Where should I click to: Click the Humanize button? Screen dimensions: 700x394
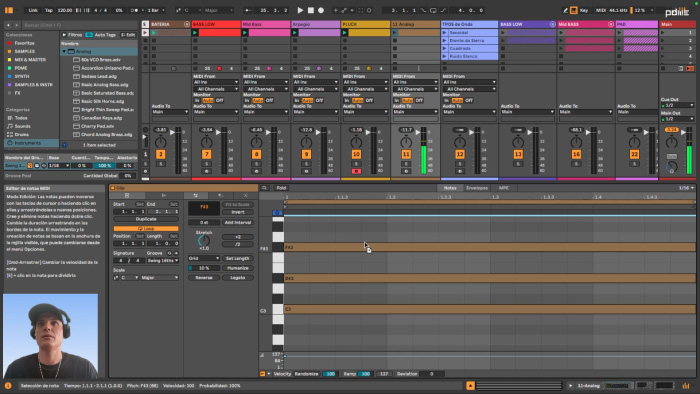click(x=238, y=268)
